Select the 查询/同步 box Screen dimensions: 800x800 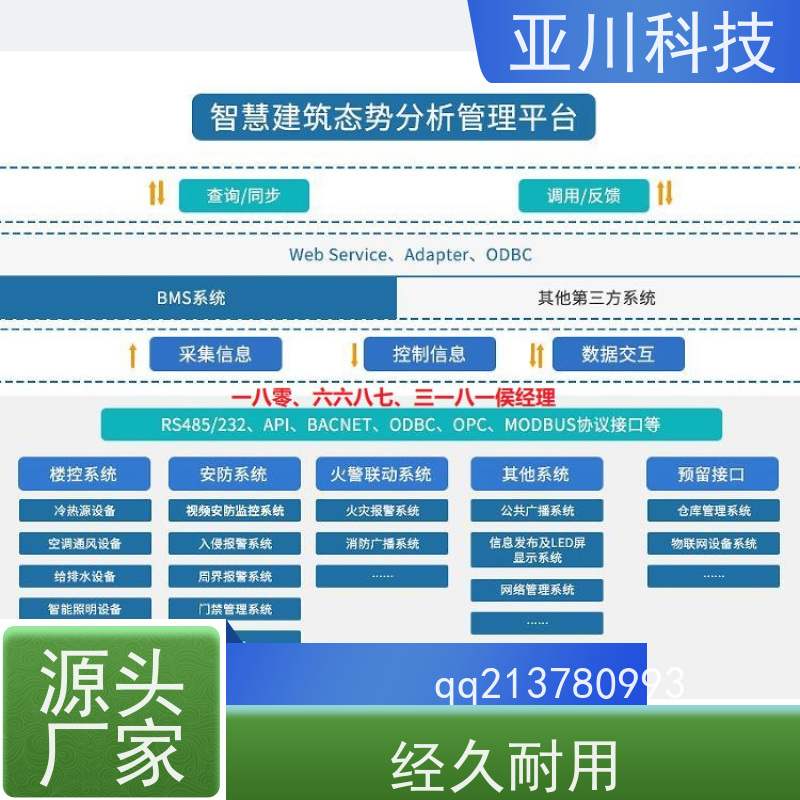244,195
